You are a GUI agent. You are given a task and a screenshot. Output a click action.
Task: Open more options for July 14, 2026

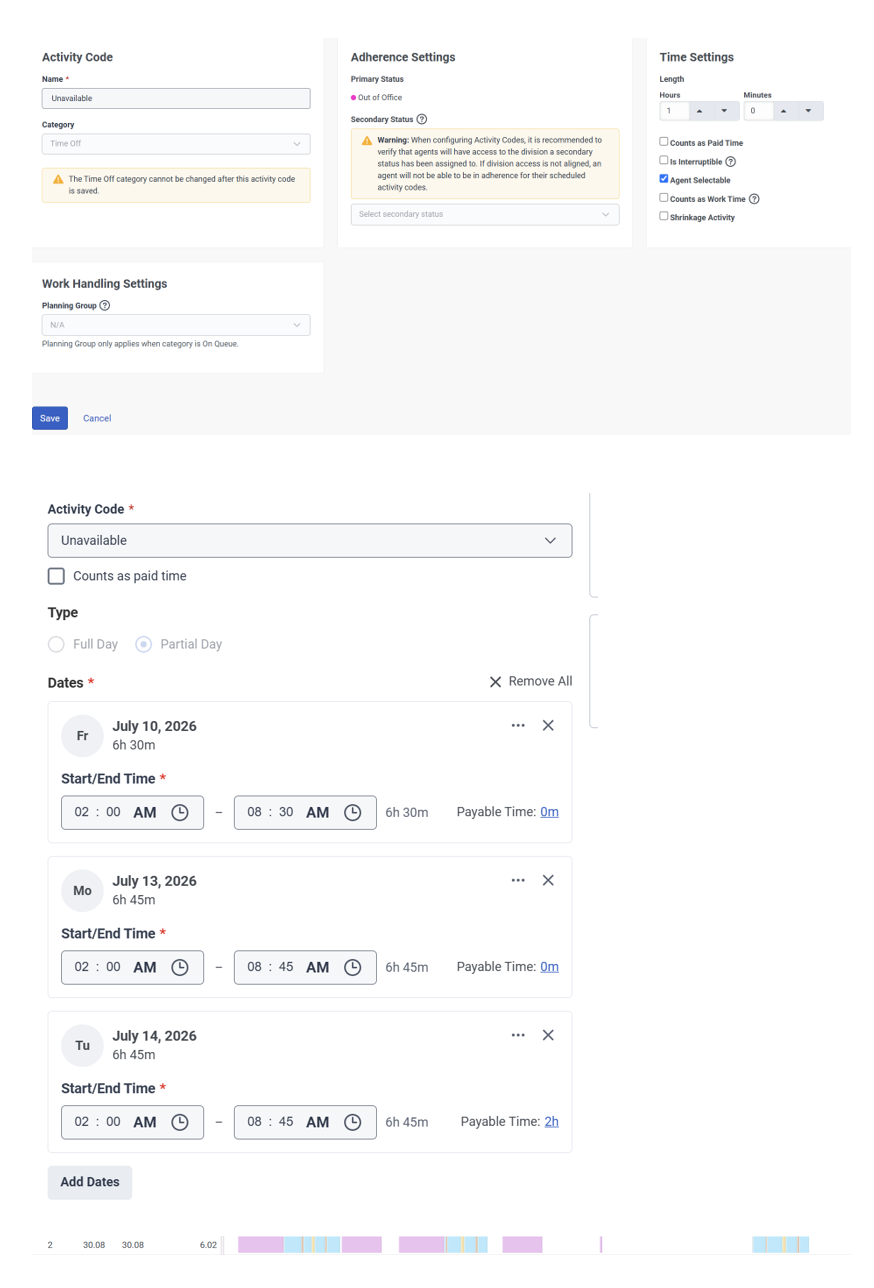[518, 1036]
